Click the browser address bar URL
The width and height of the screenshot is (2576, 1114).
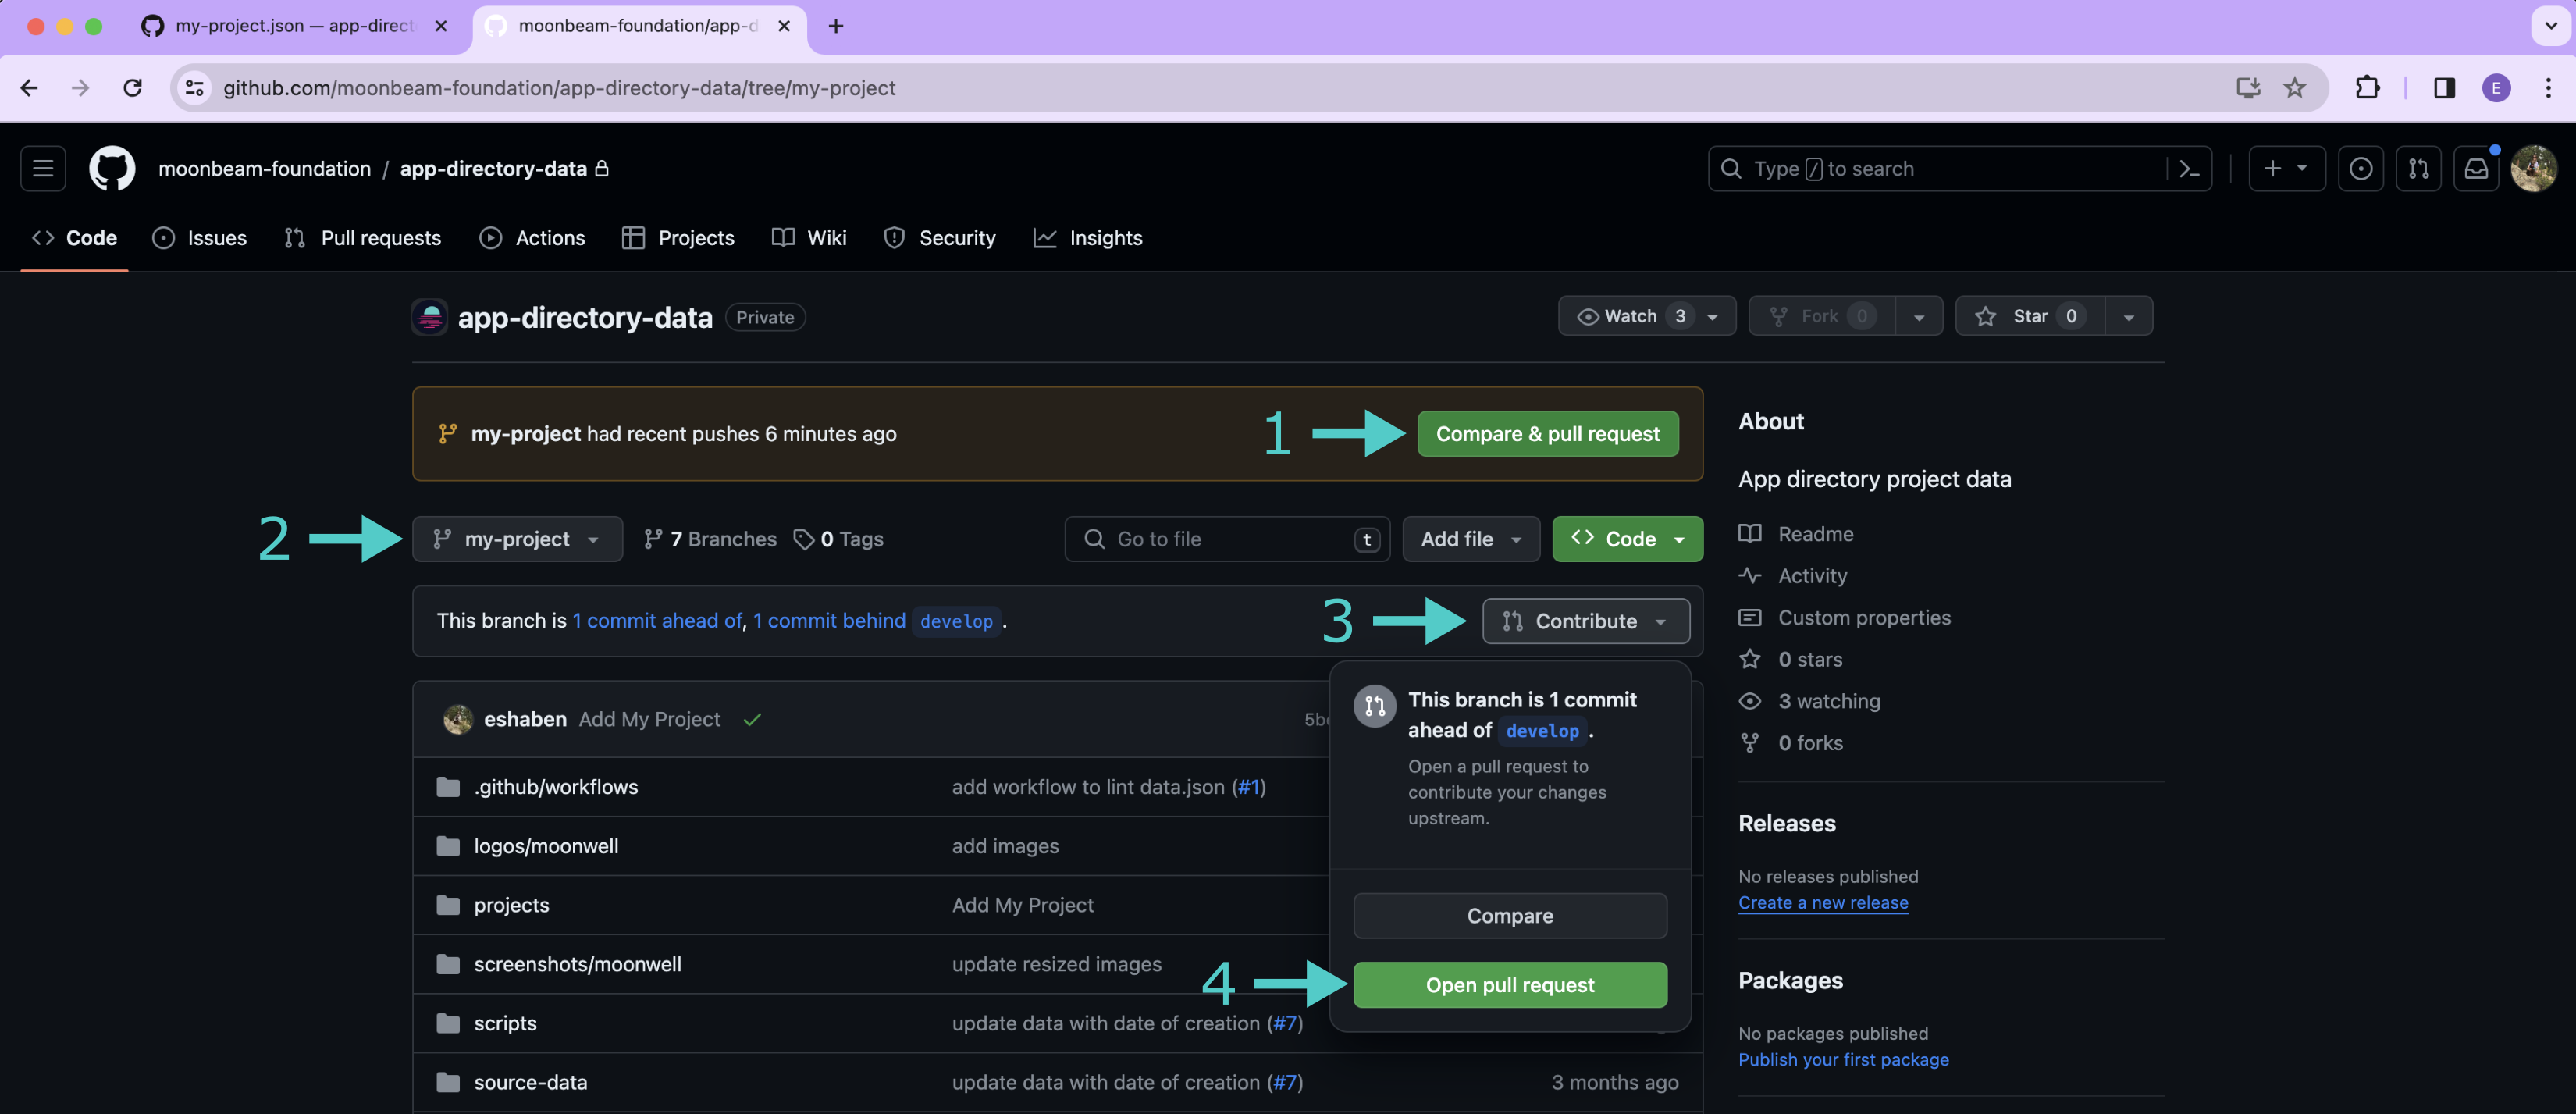(x=559, y=88)
